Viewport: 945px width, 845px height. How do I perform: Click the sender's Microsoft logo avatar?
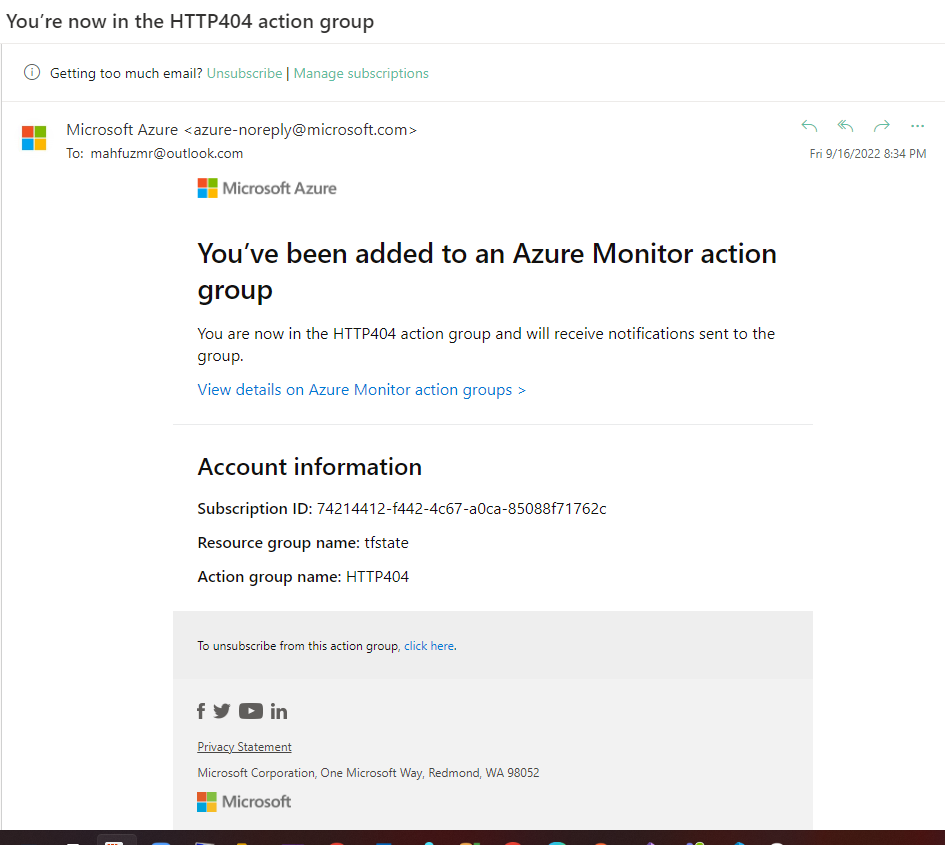[34, 137]
